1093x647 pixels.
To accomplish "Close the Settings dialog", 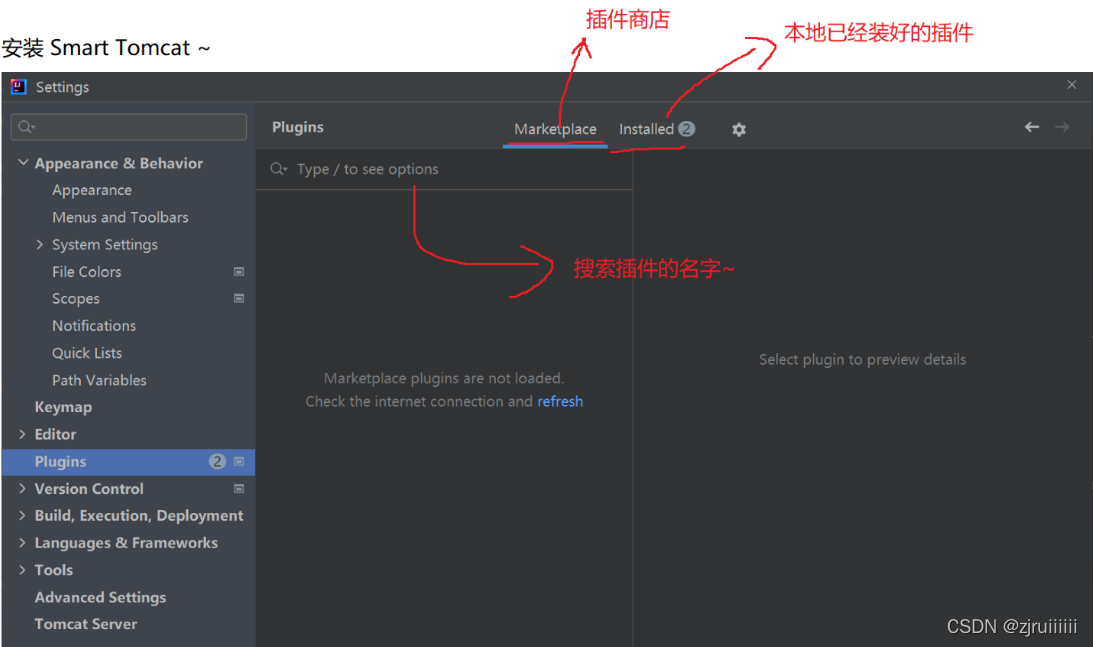I will [1071, 85].
